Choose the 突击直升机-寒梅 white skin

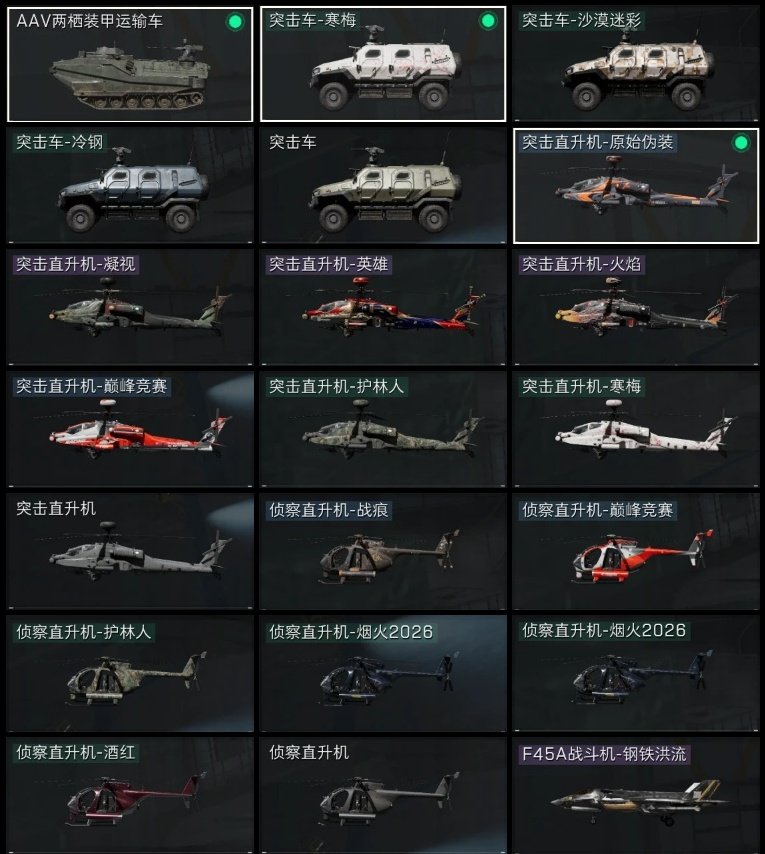(636, 430)
